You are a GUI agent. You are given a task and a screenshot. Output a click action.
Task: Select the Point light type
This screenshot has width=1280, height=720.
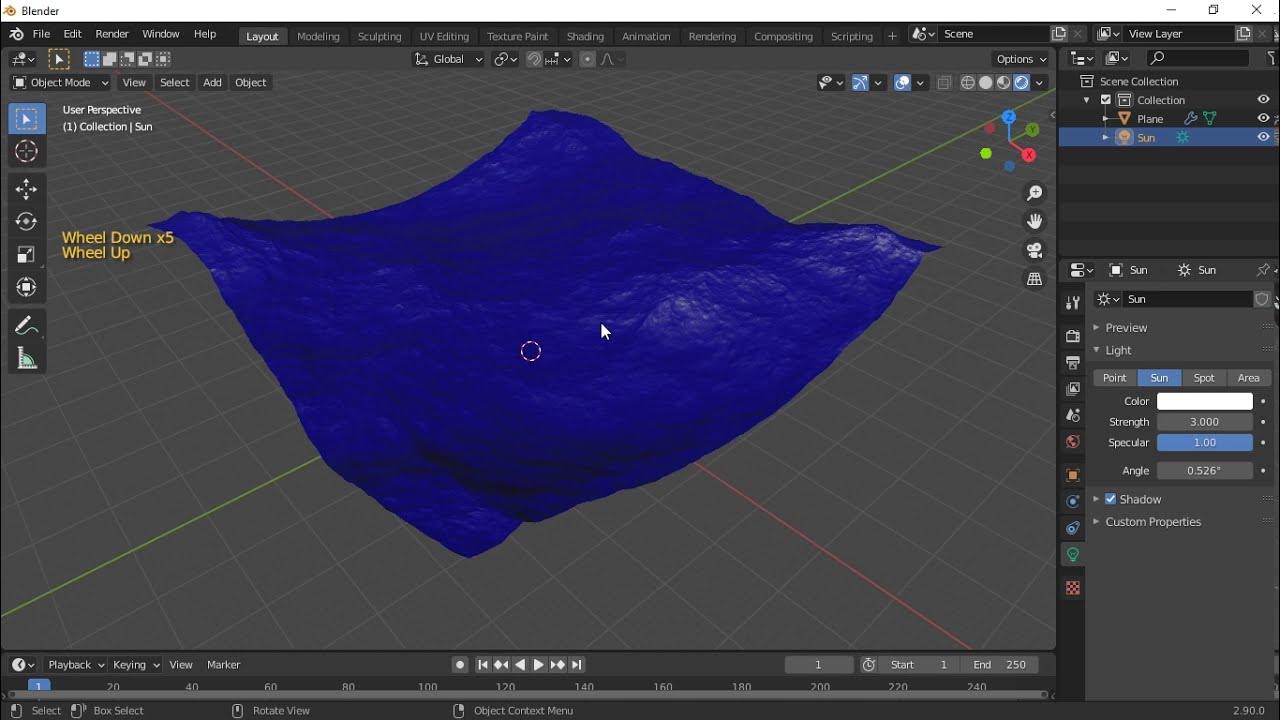point(1115,378)
